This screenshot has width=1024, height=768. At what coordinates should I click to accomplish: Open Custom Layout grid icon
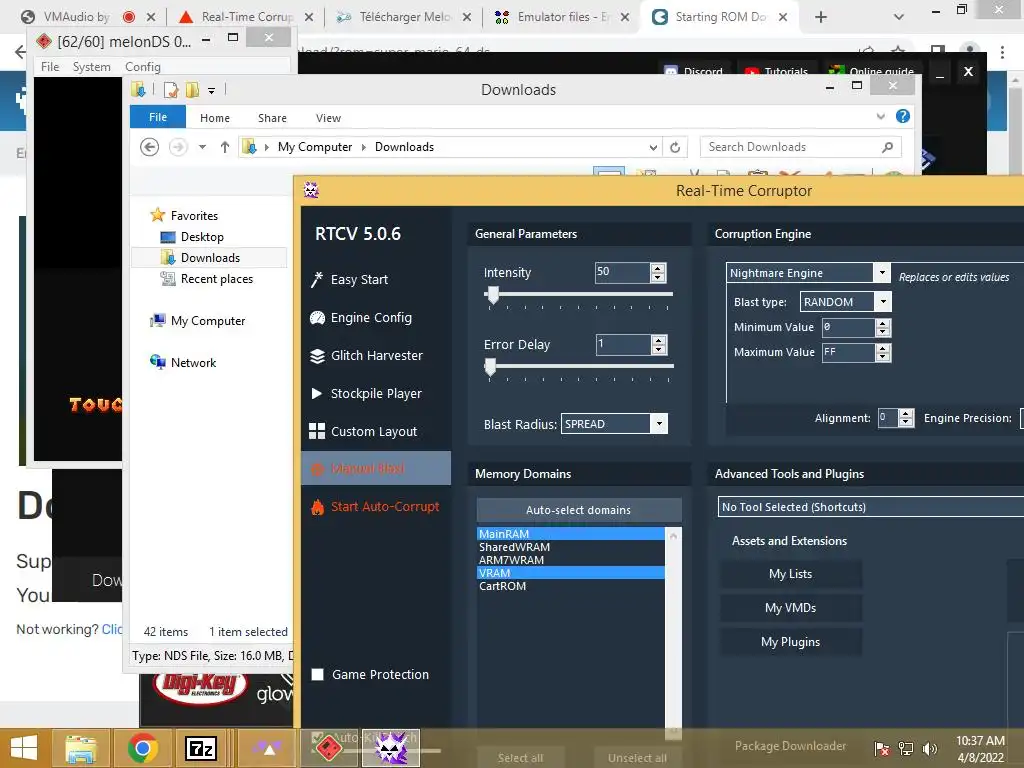(317, 432)
